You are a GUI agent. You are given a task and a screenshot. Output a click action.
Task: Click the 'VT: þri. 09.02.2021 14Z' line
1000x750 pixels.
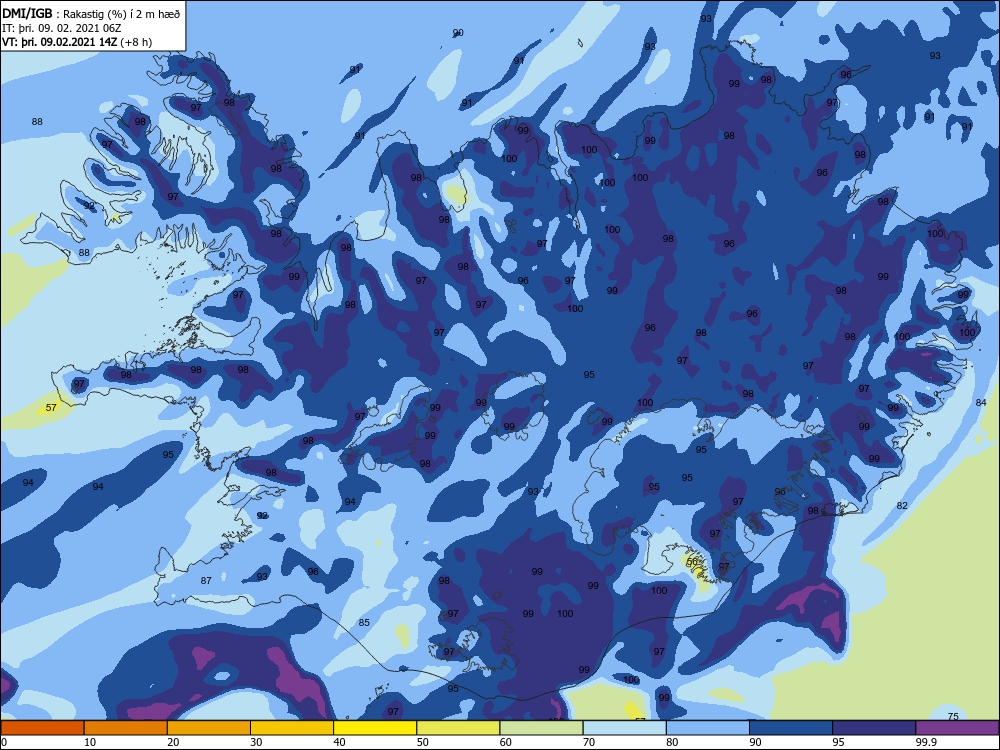[59, 42]
